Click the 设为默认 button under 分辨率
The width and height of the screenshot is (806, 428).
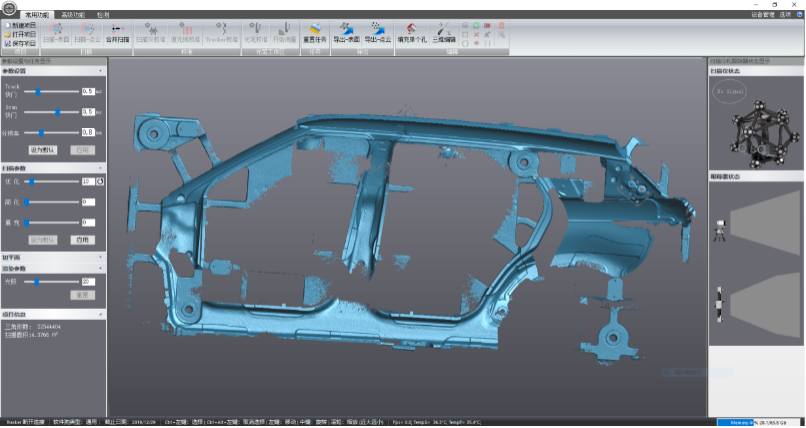tap(44, 149)
